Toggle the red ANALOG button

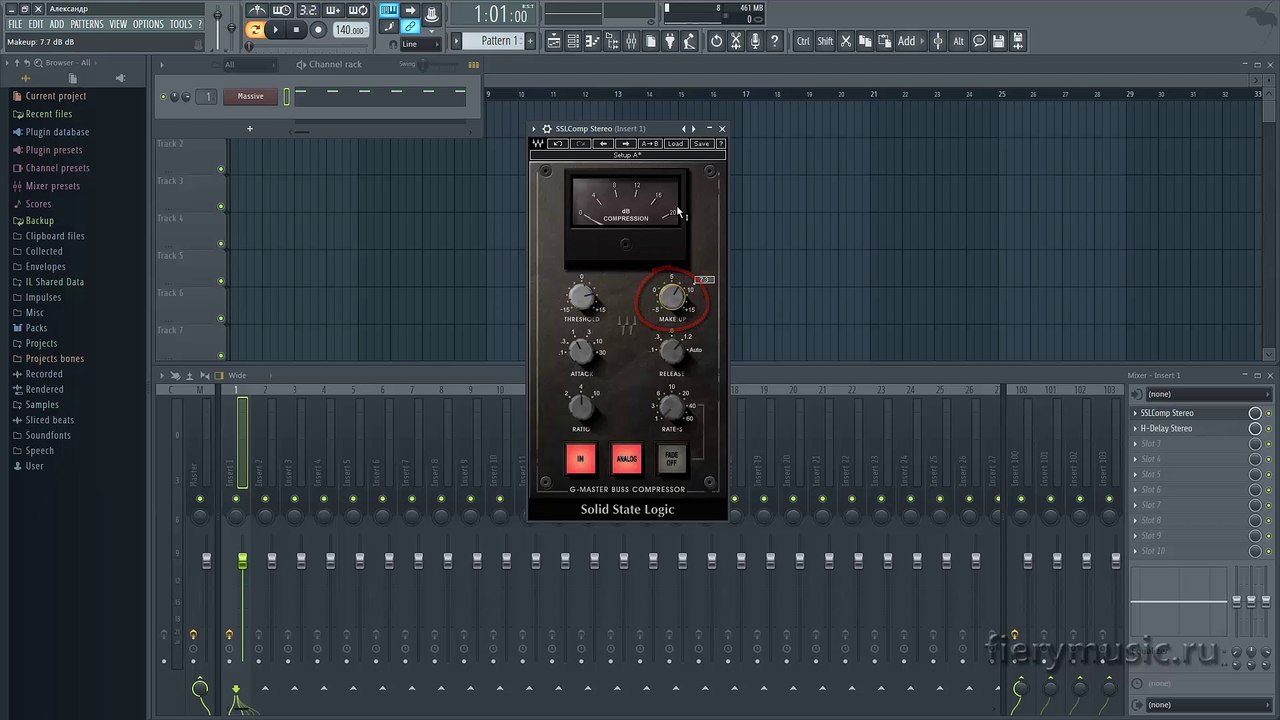(626, 459)
